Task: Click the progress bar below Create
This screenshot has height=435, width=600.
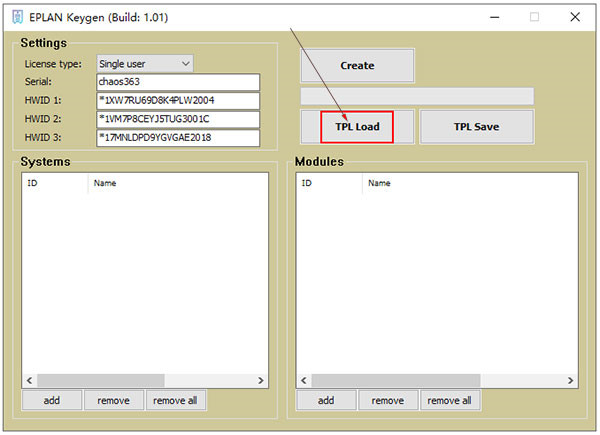Action: click(x=417, y=96)
